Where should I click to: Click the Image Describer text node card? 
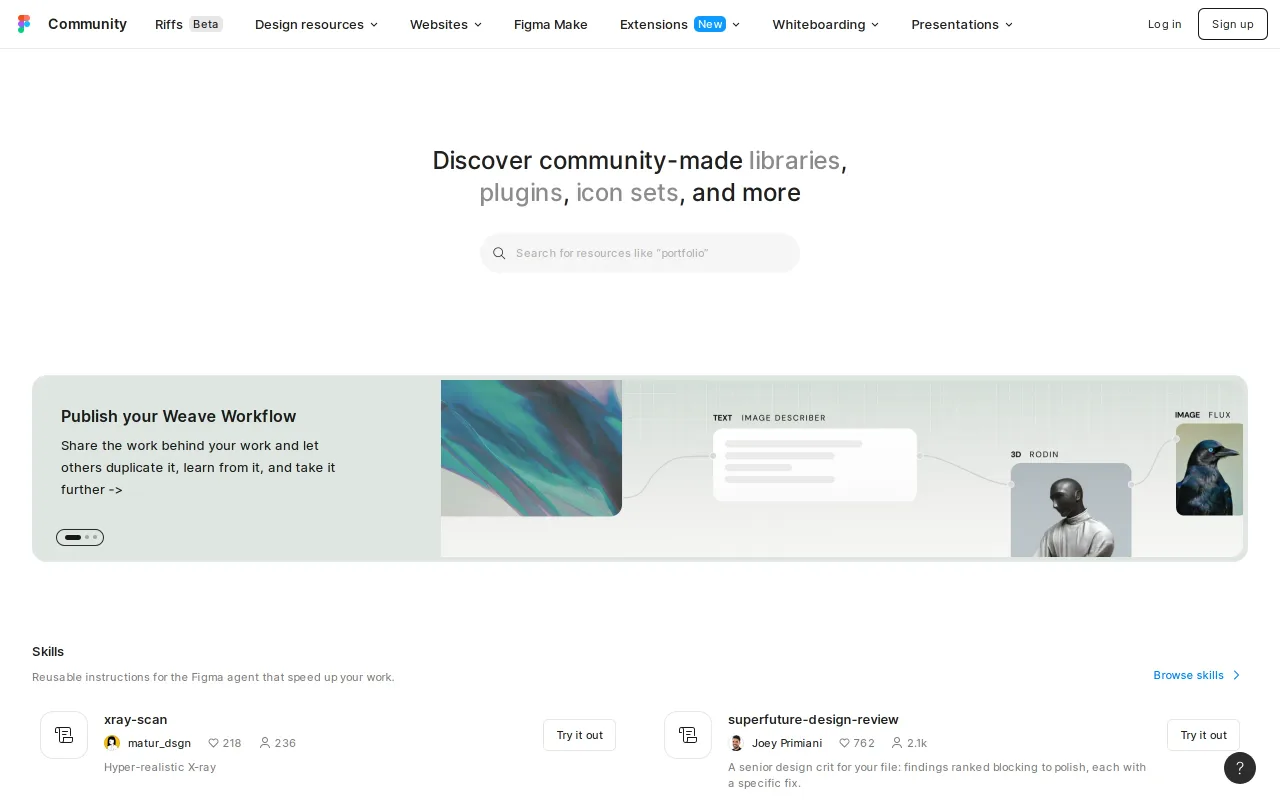815,465
